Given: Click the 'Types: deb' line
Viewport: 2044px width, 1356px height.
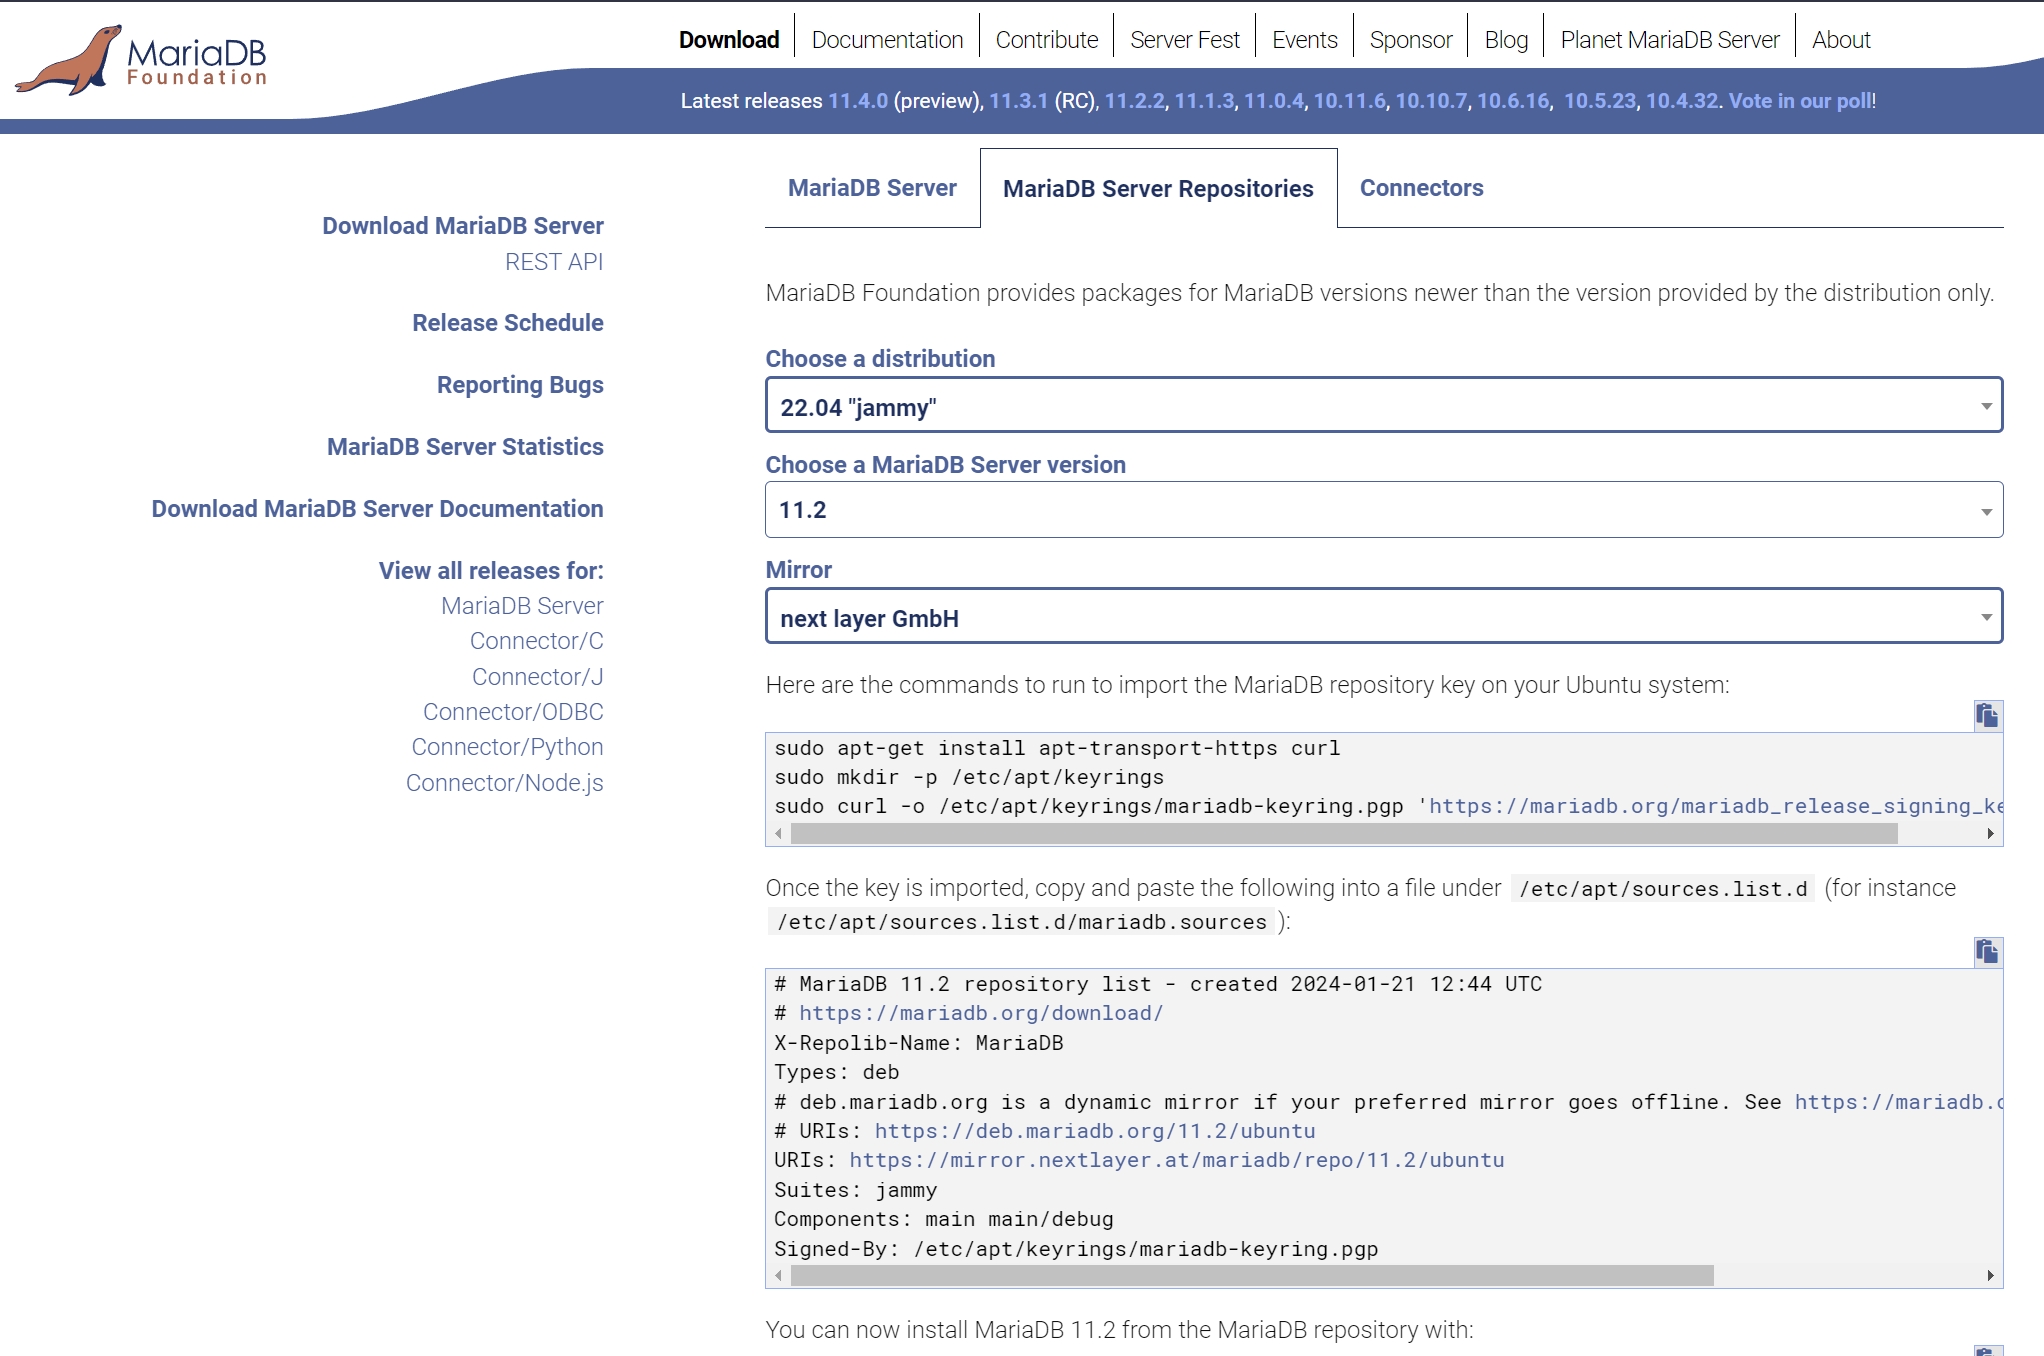Looking at the screenshot, I should 836,1072.
